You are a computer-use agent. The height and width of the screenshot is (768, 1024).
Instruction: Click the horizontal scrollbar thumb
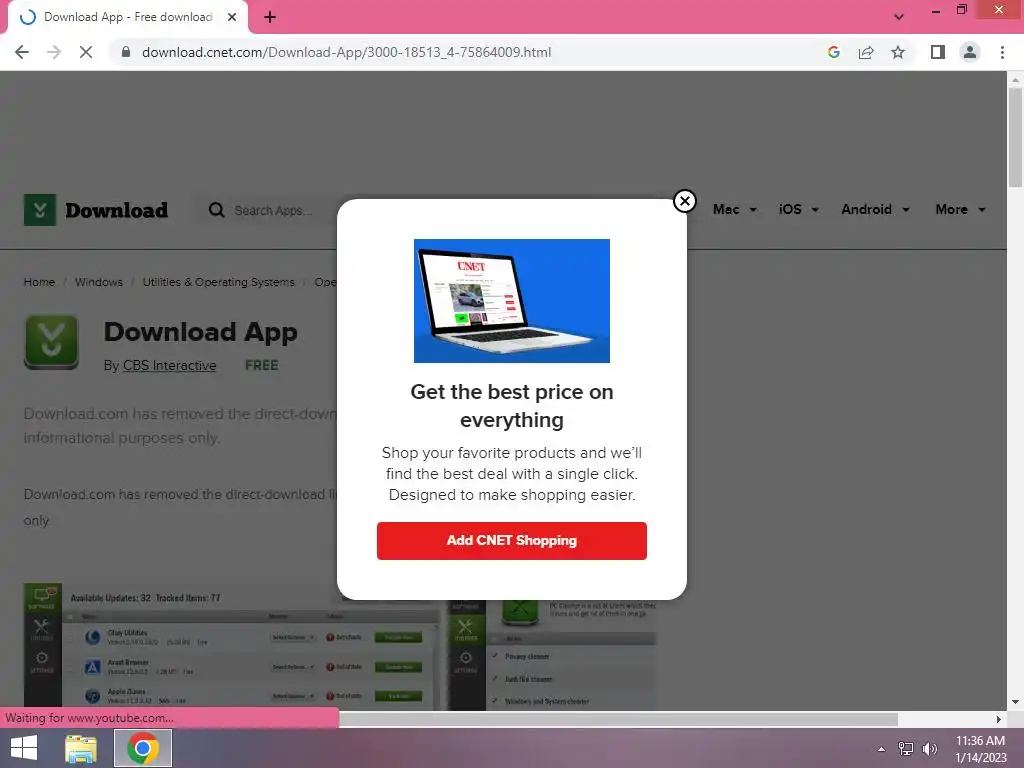click(x=618, y=719)
